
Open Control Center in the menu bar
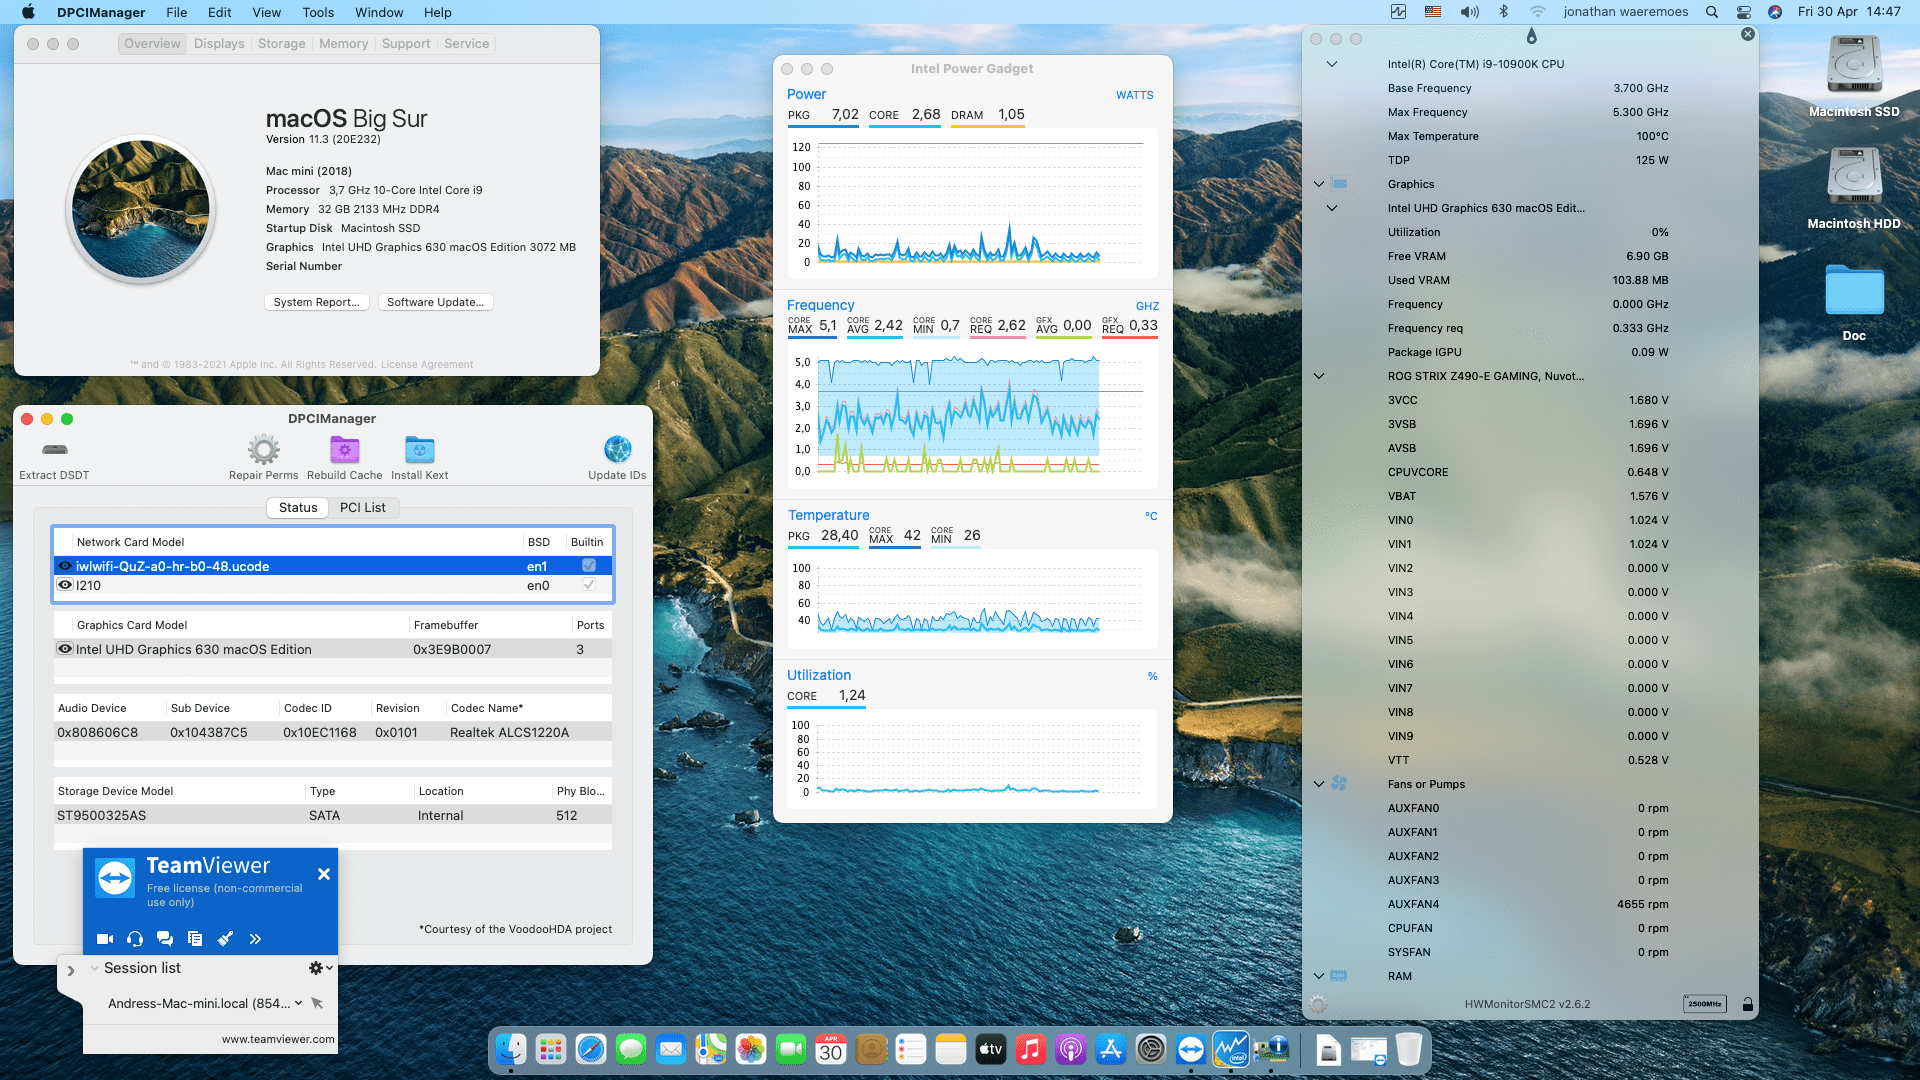click(1744, 12)
